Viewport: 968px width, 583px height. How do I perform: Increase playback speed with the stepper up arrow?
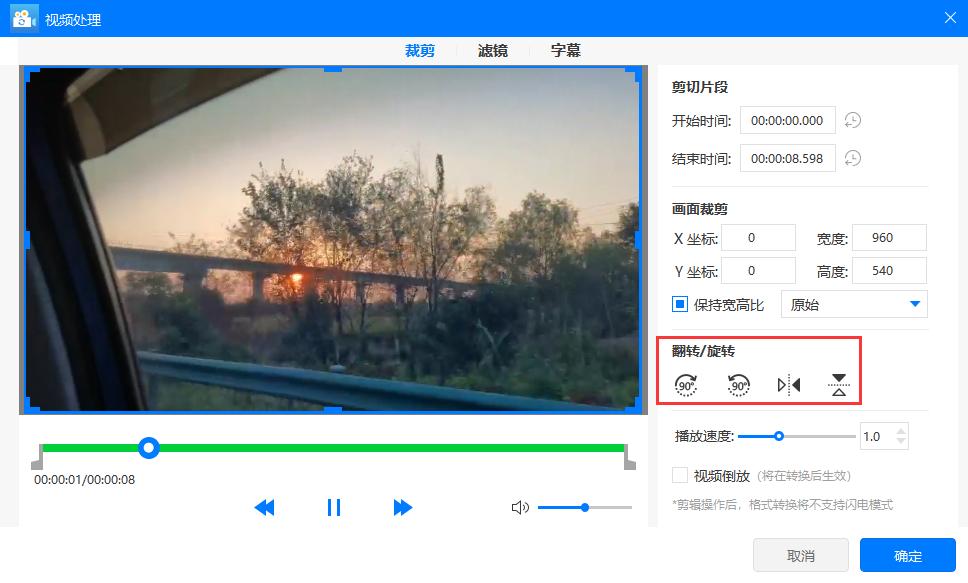[x=901, y=429]
